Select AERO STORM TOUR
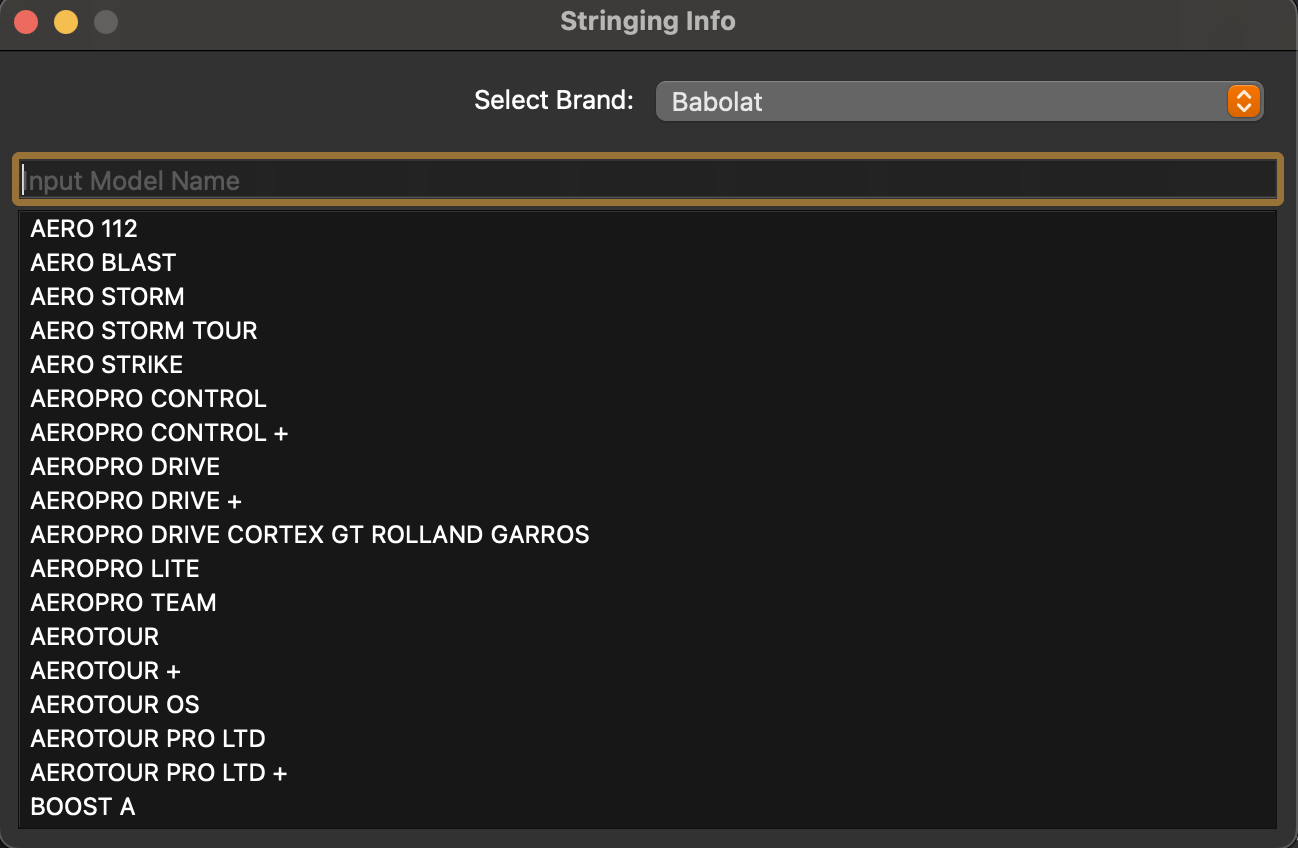The width and height of the screenshot is (1298, 848). [x=143, y=330]
